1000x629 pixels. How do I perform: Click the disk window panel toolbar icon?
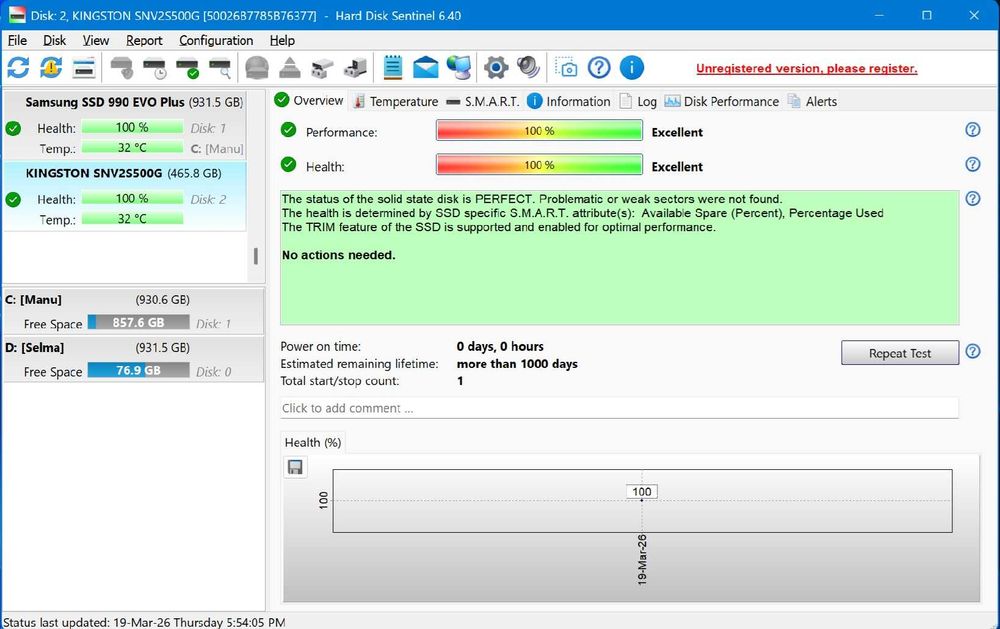[84, 67]
